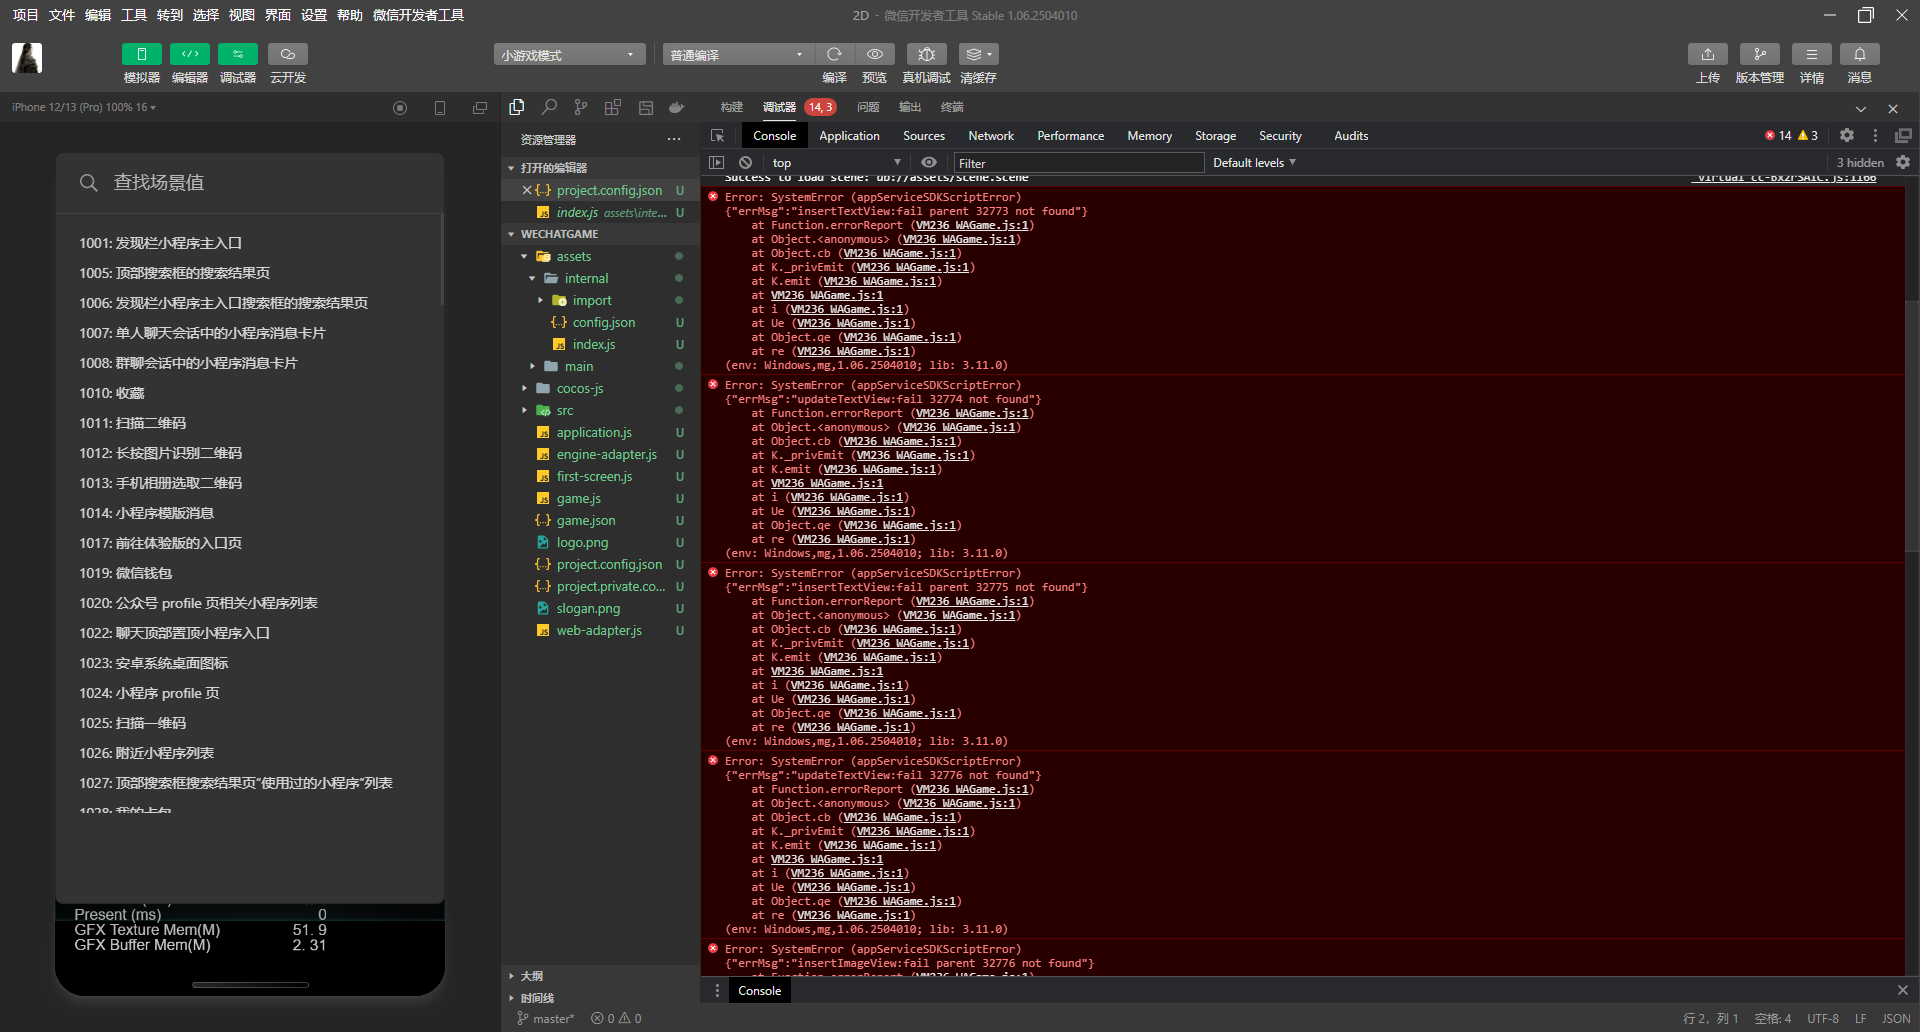Clear the console with the ban icon
The height and width of the screenshot is (1032, 1920).
pos(745,163)
